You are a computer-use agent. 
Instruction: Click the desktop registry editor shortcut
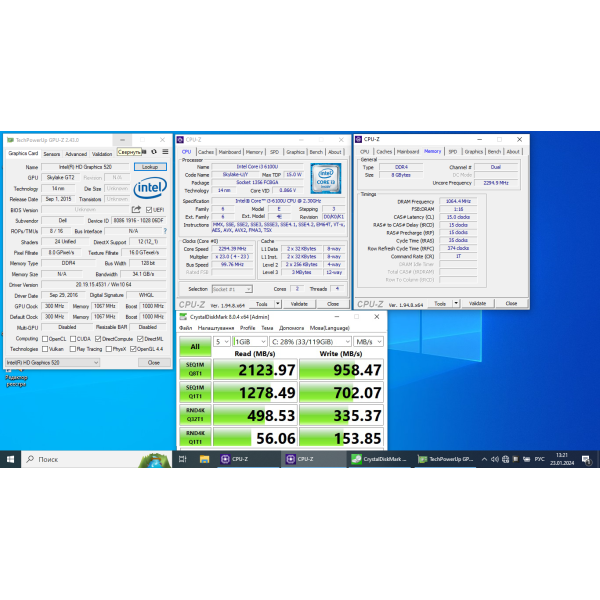16,379
